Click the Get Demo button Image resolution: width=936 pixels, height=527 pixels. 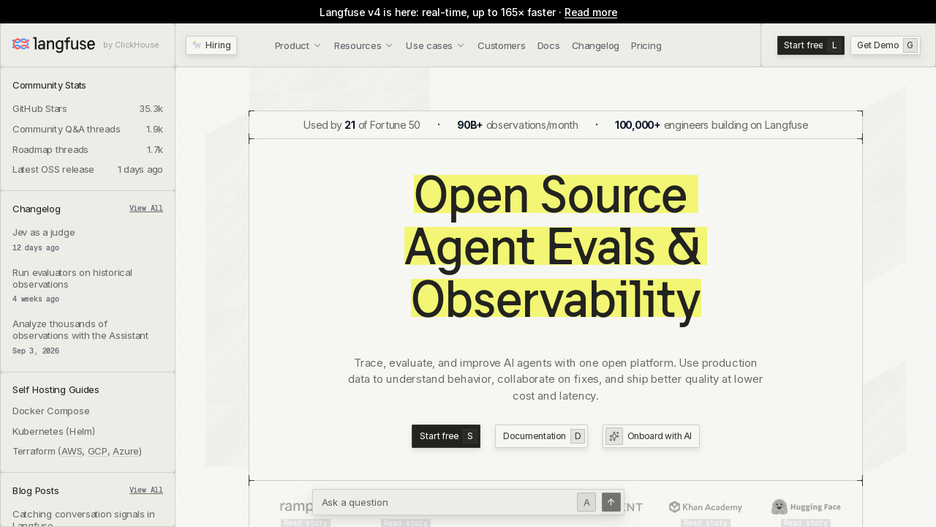click(x=885, y=45)
